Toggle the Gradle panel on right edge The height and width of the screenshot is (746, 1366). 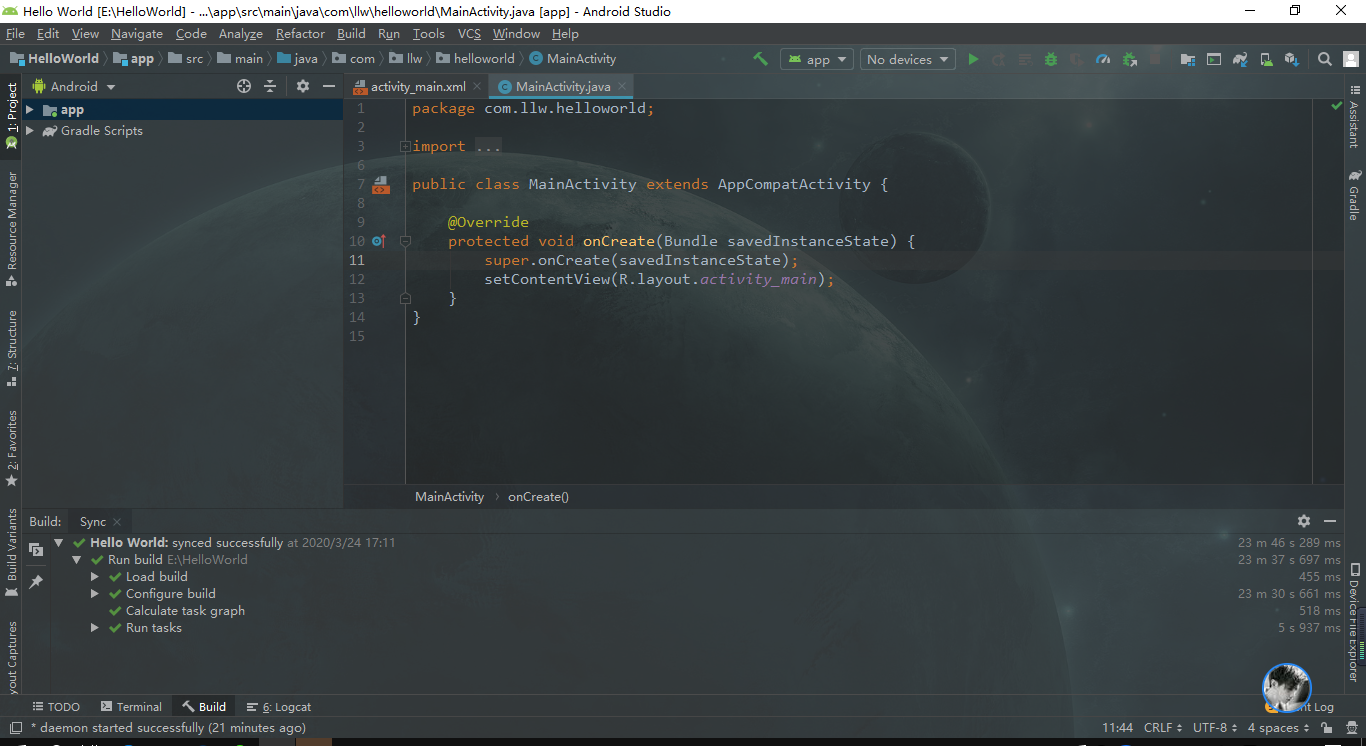pos(1354,195)
